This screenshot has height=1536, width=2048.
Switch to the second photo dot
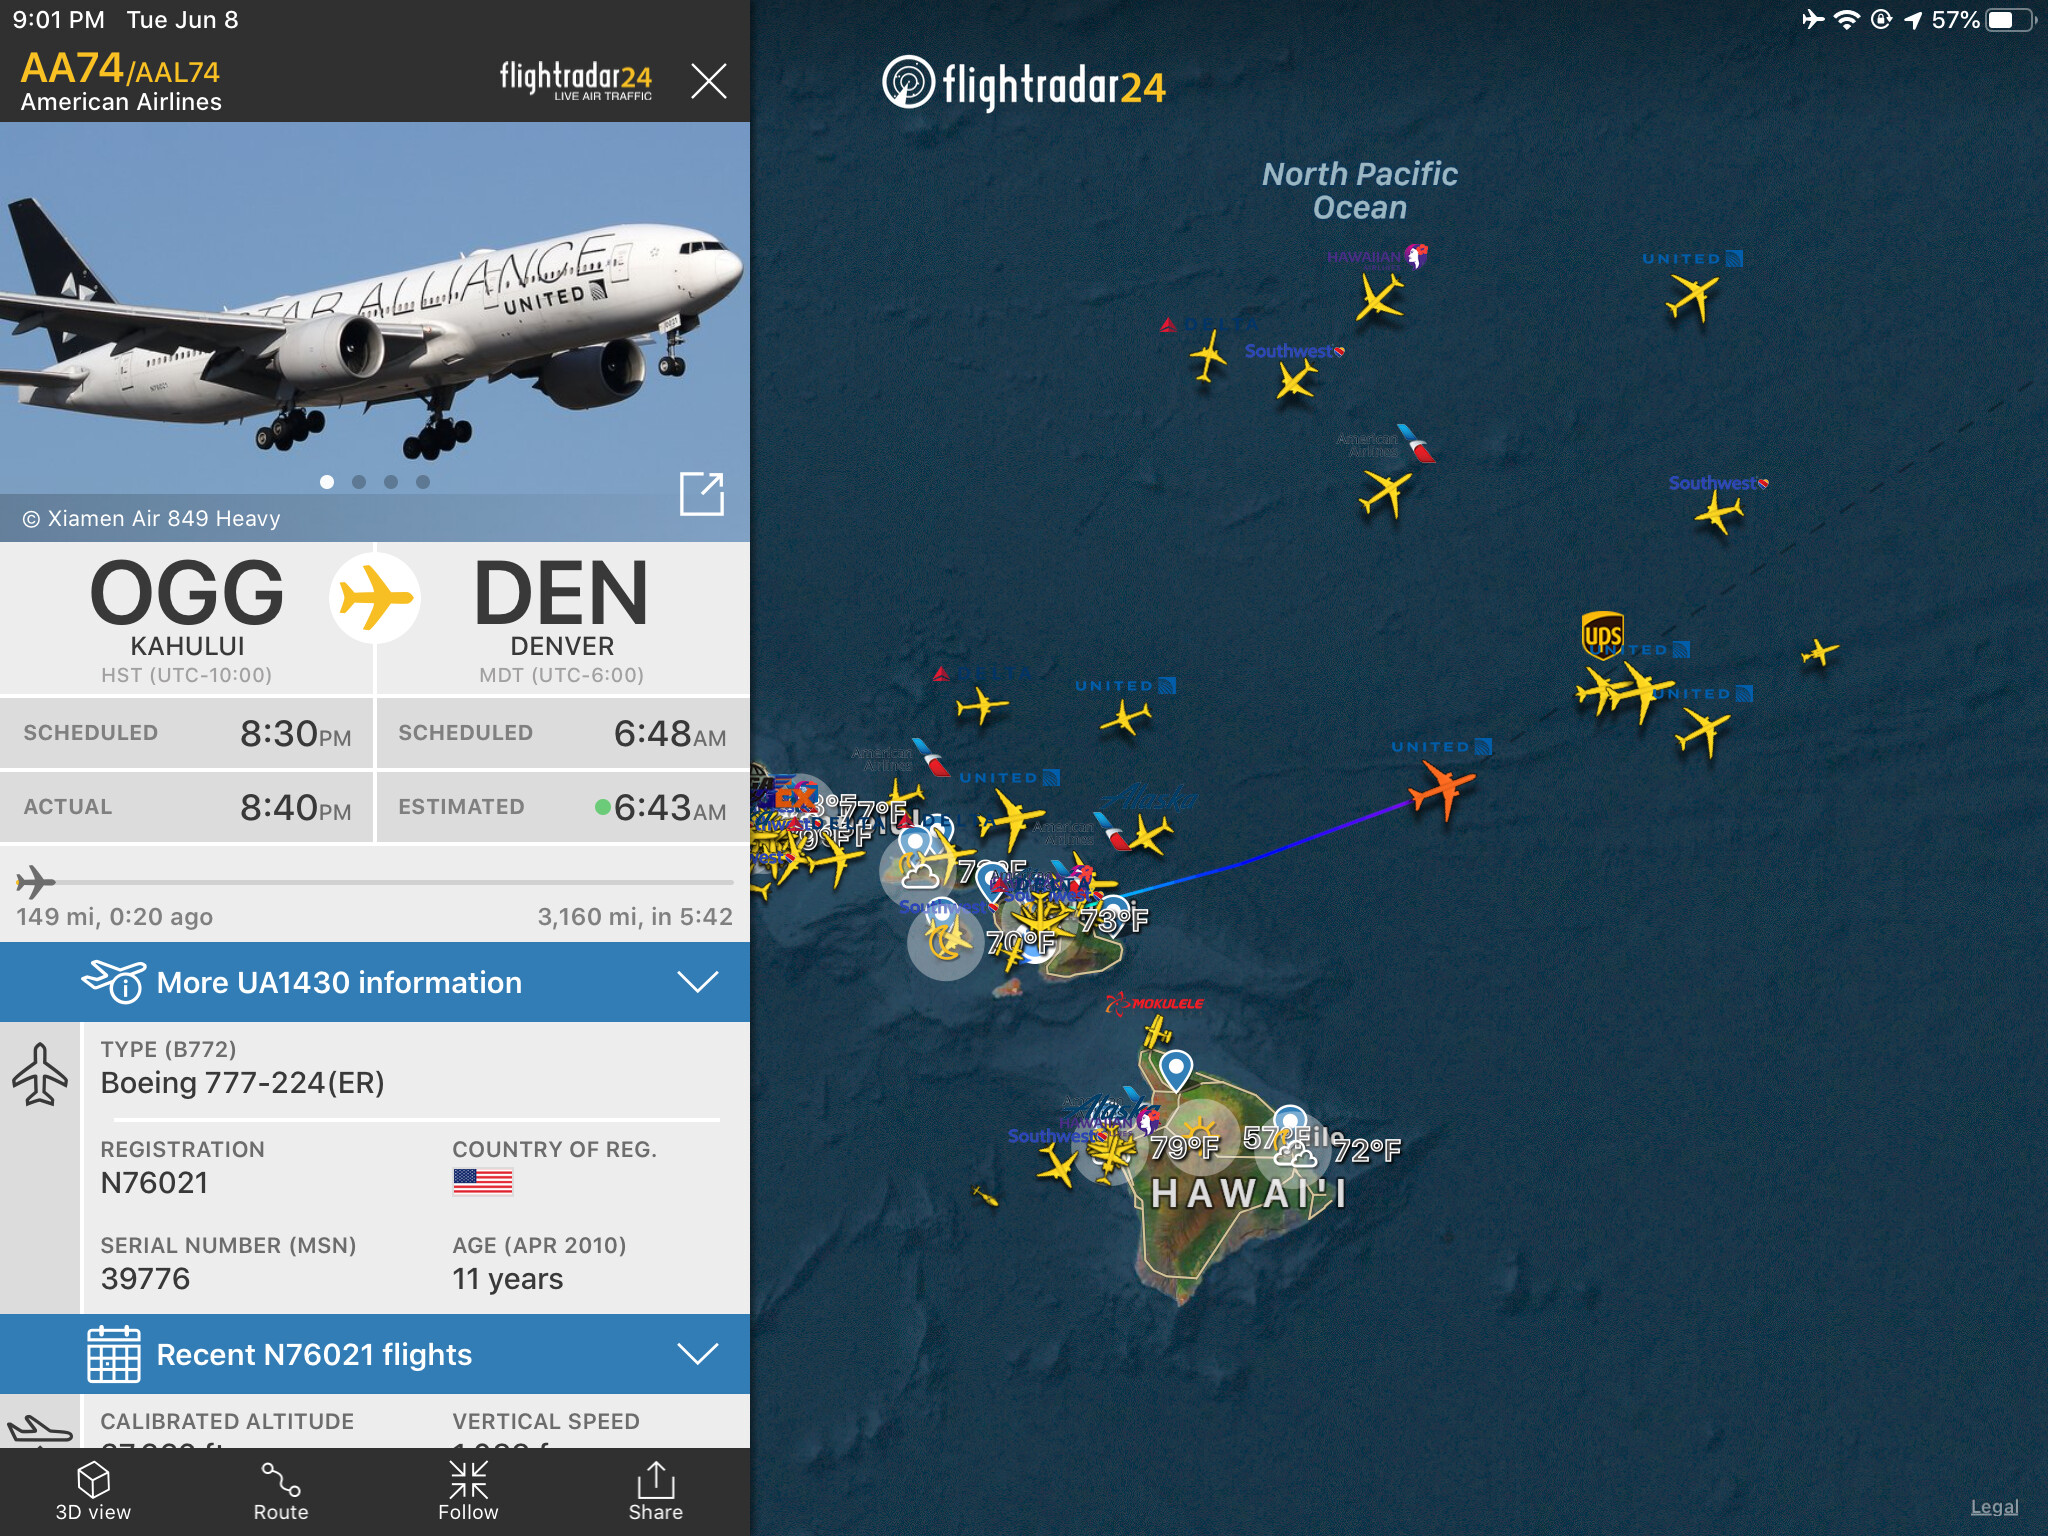click(359, 482)
